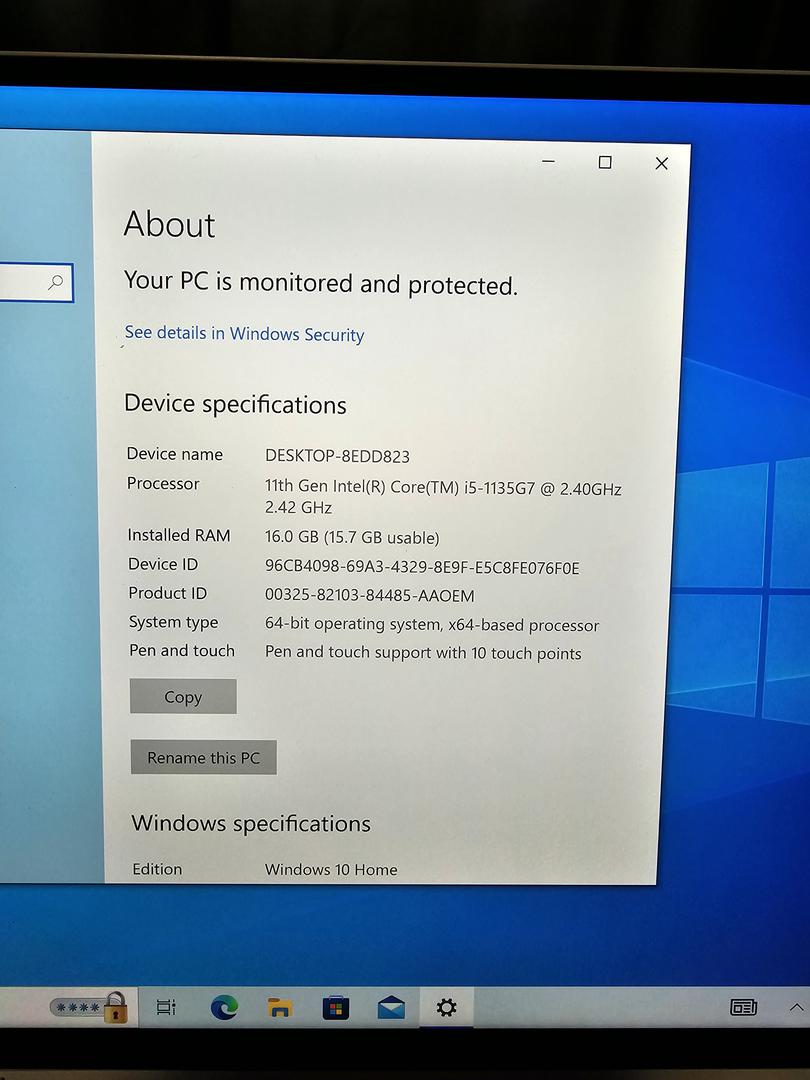
Task: Click the Product ID value 00325-82103-84485-AAOEM
Action: 369,595
